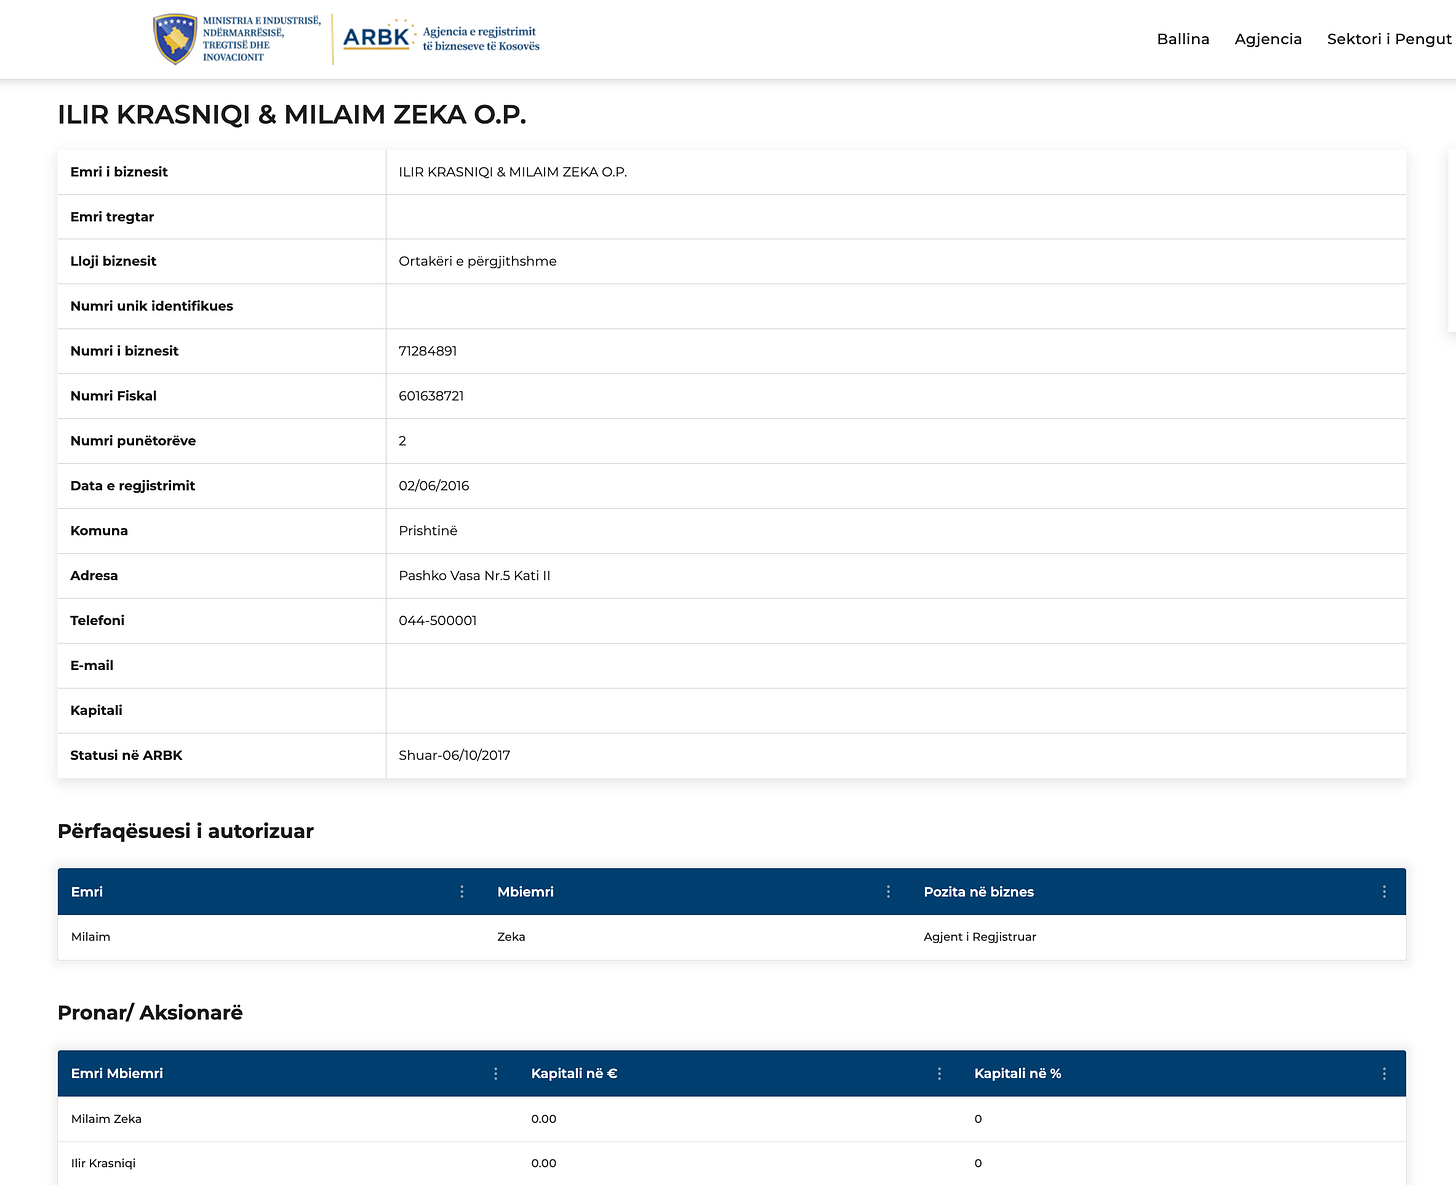Select employee count value 2
Viewport: 1456px width, 1185px height.
[x=402, y=441]
